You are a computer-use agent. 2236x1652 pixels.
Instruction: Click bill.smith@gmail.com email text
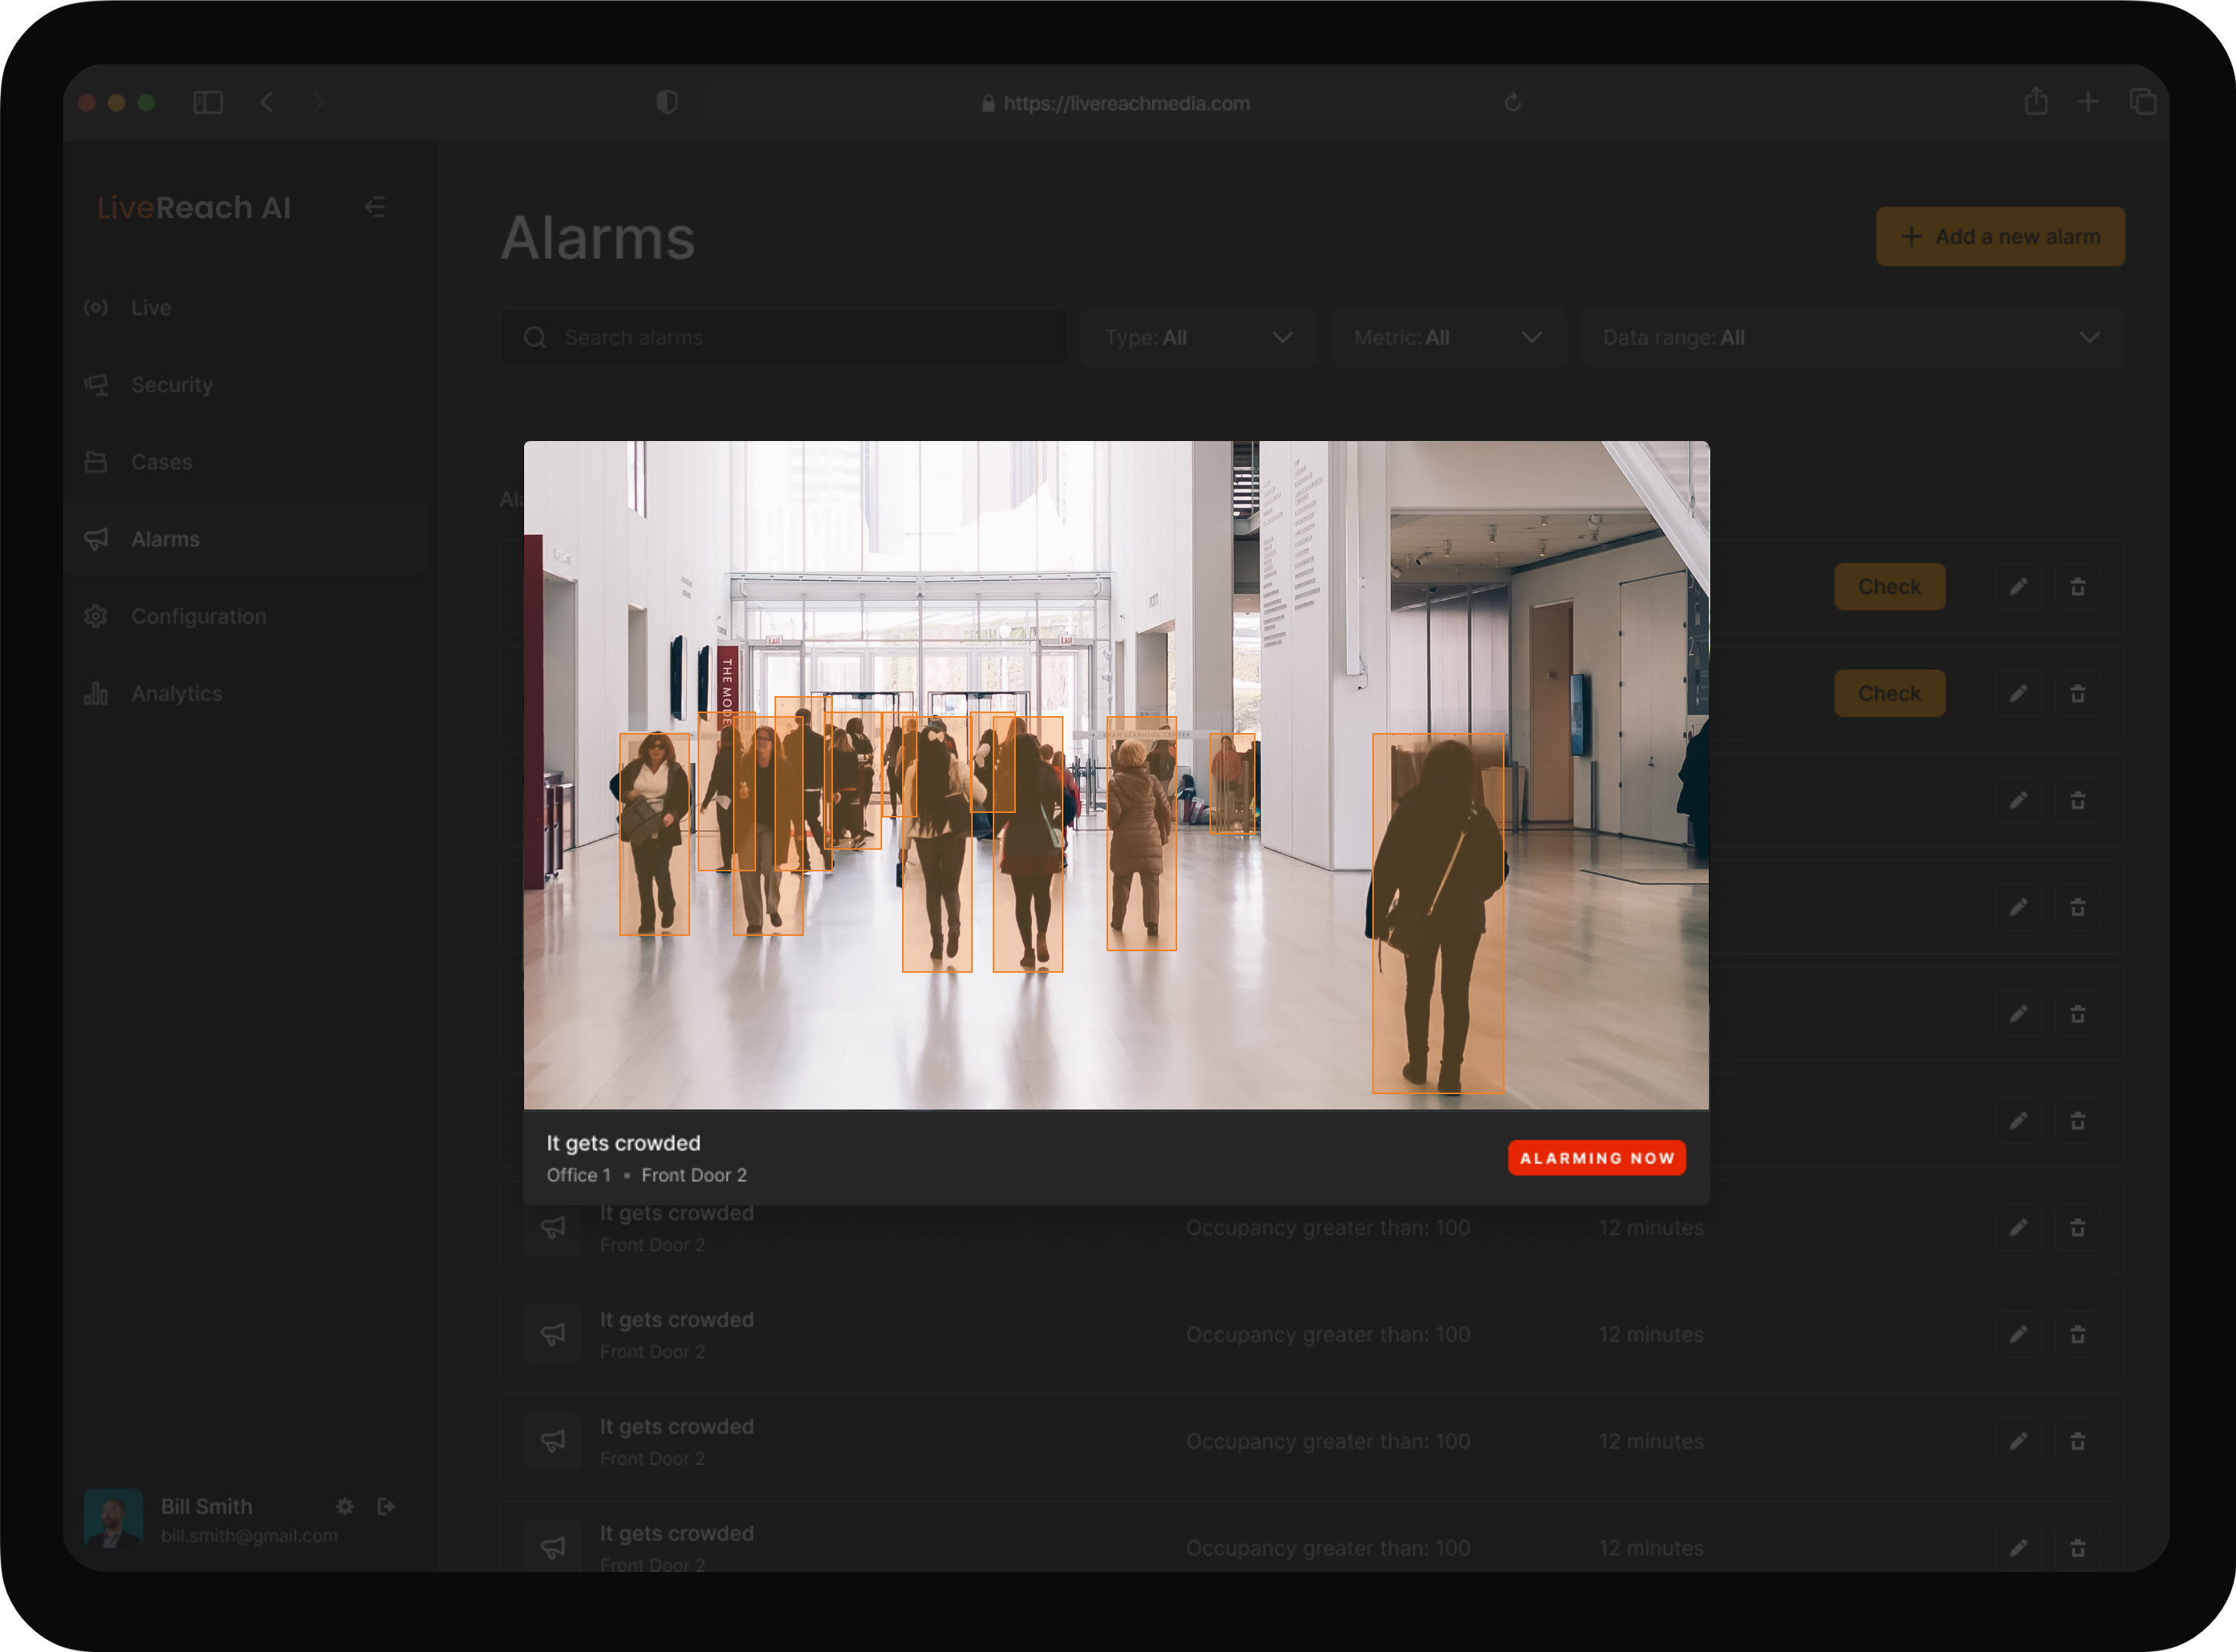pyautogui.click(x=250, y=1536)
